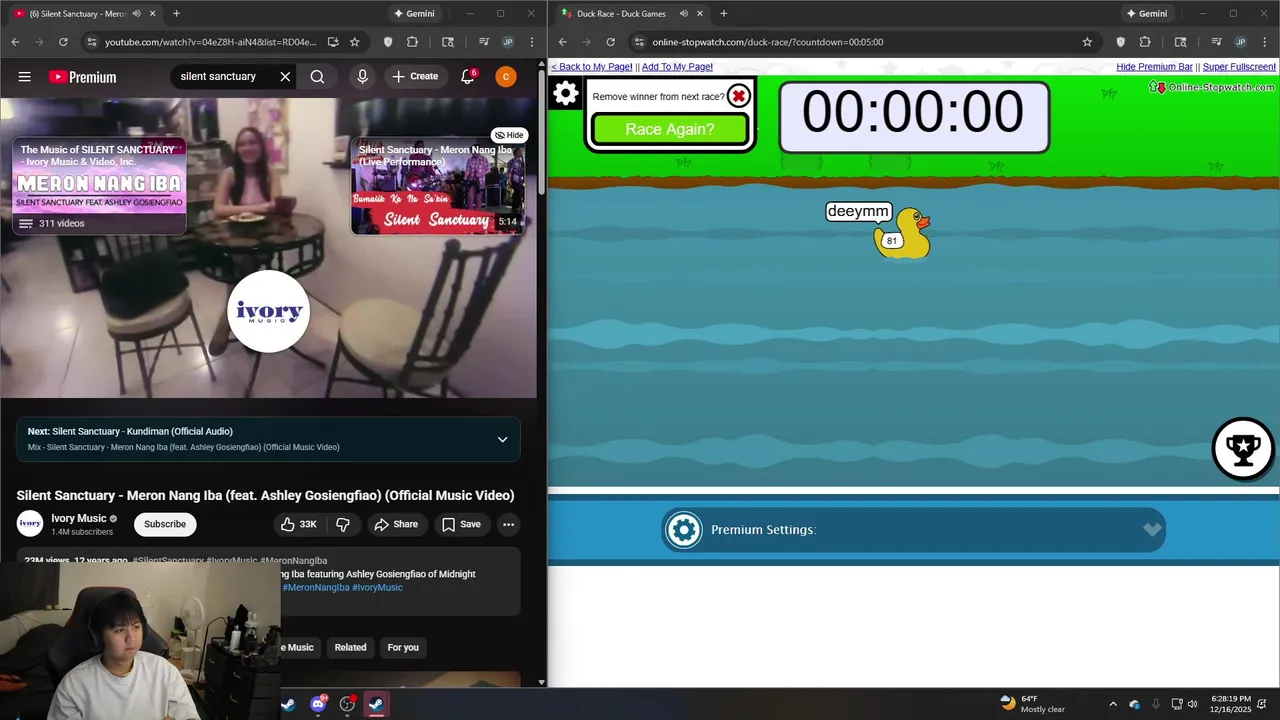Image resolution: width=1280 pixels, height=720 pixels.
Task: Go back in the Duck Race window
Action: tap(562, 42)
